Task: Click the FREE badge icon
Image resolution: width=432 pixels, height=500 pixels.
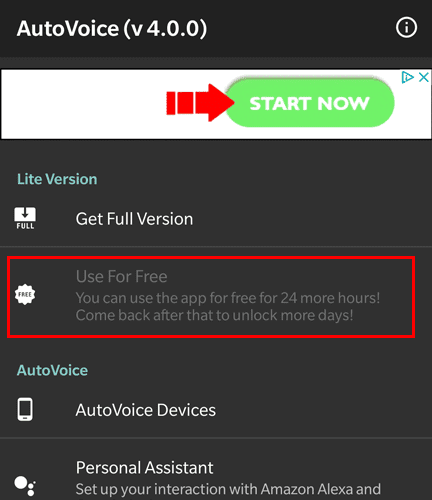Action: click(25, 295)
